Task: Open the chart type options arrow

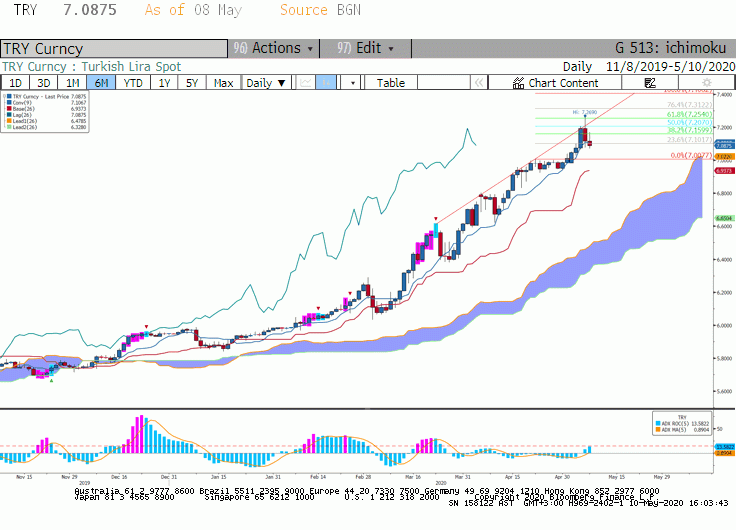Action: [x=352, y=83]
